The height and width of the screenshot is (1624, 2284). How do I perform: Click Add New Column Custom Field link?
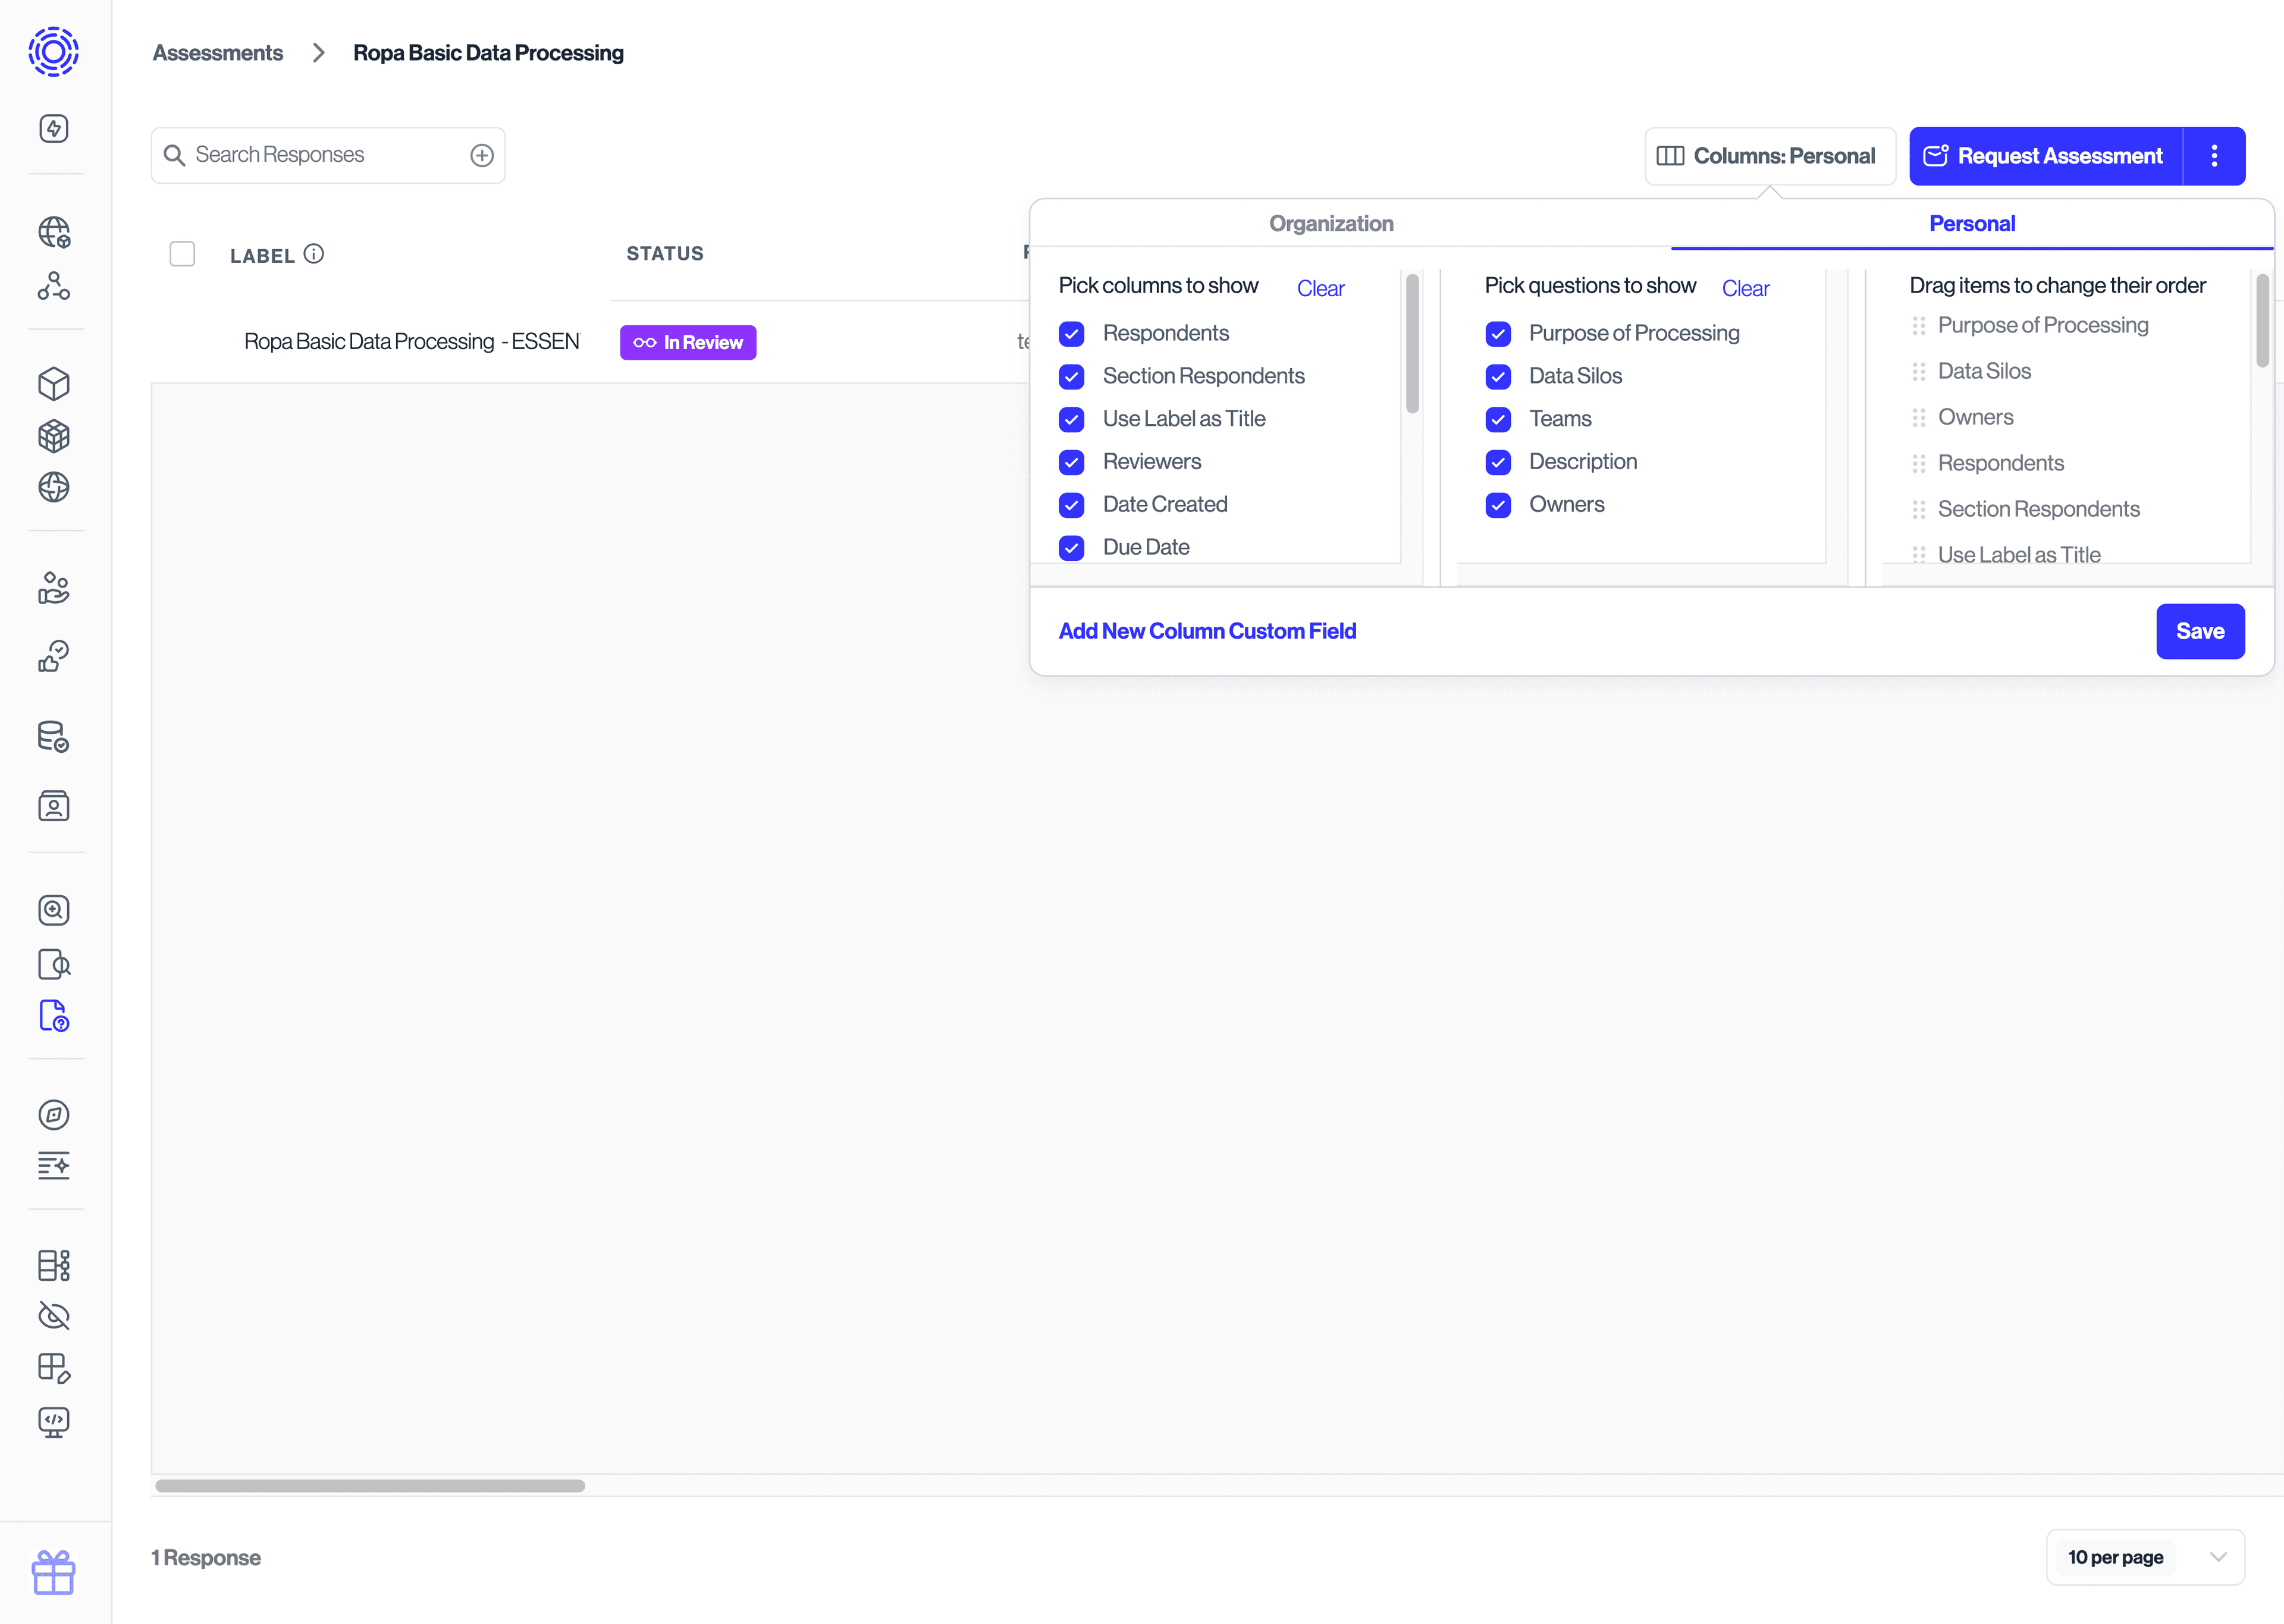click(1207, 630)
